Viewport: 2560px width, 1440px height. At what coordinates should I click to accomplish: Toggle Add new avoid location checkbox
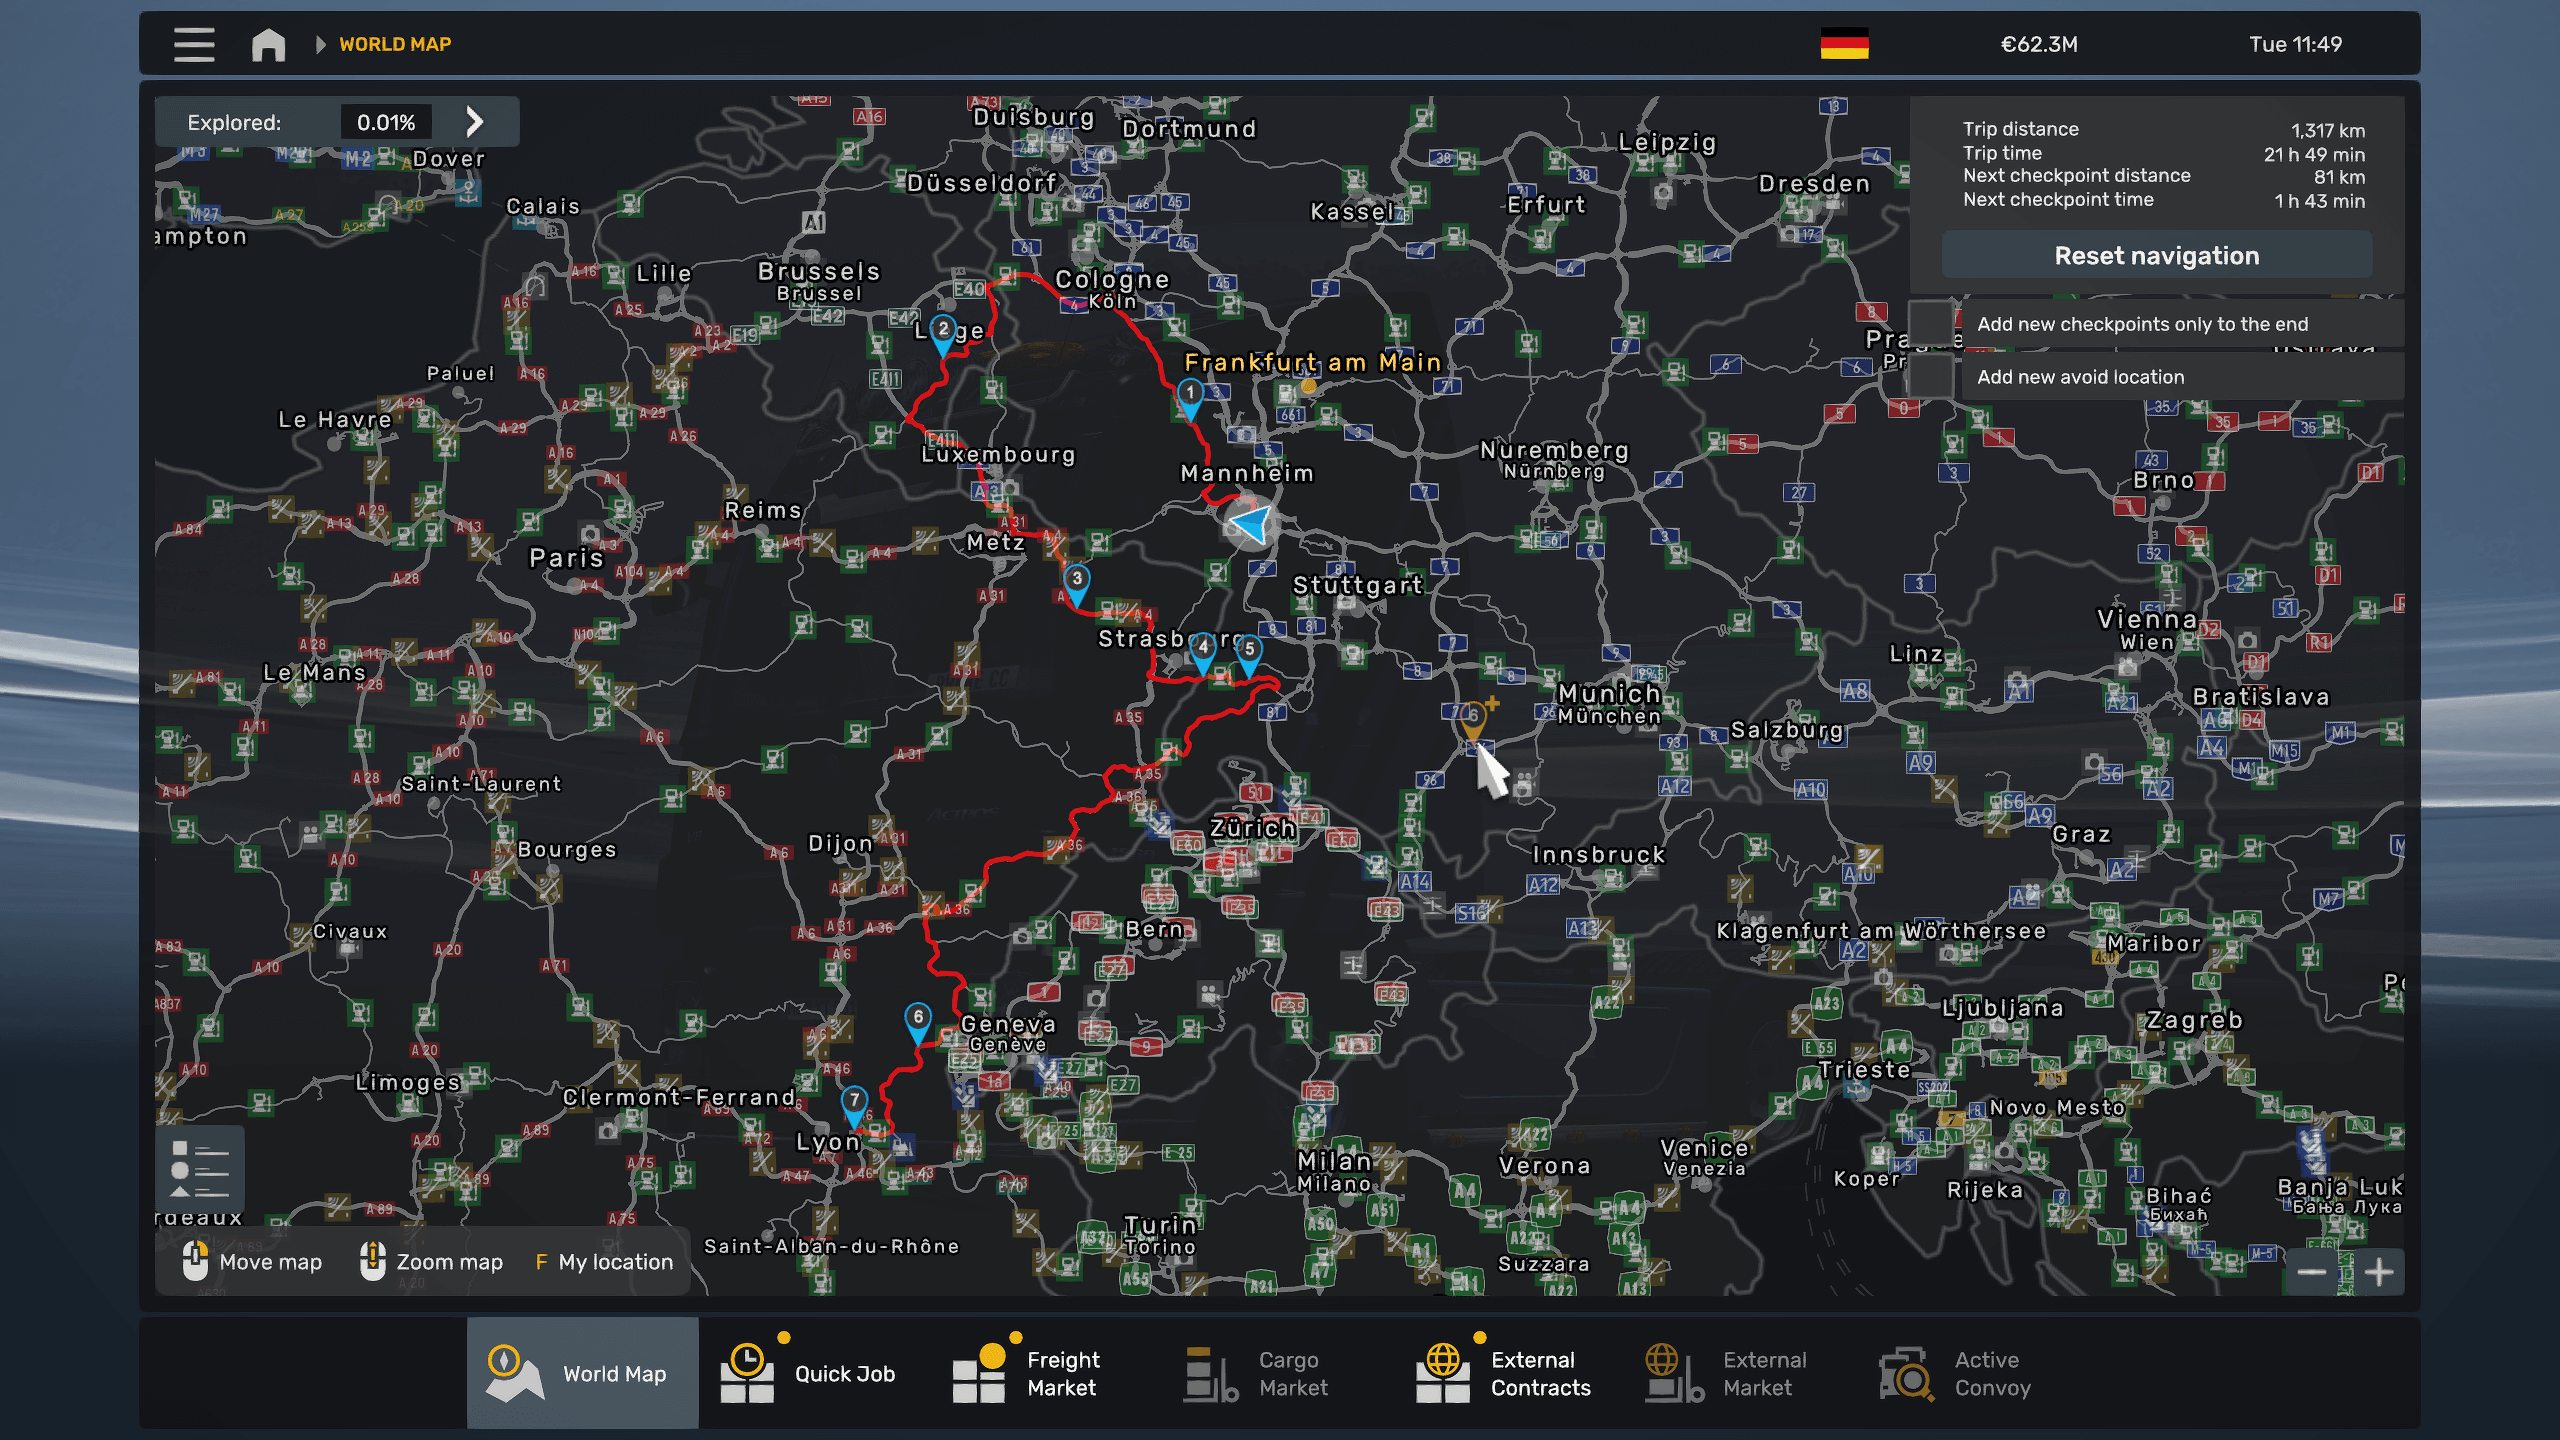point(1930,377)
